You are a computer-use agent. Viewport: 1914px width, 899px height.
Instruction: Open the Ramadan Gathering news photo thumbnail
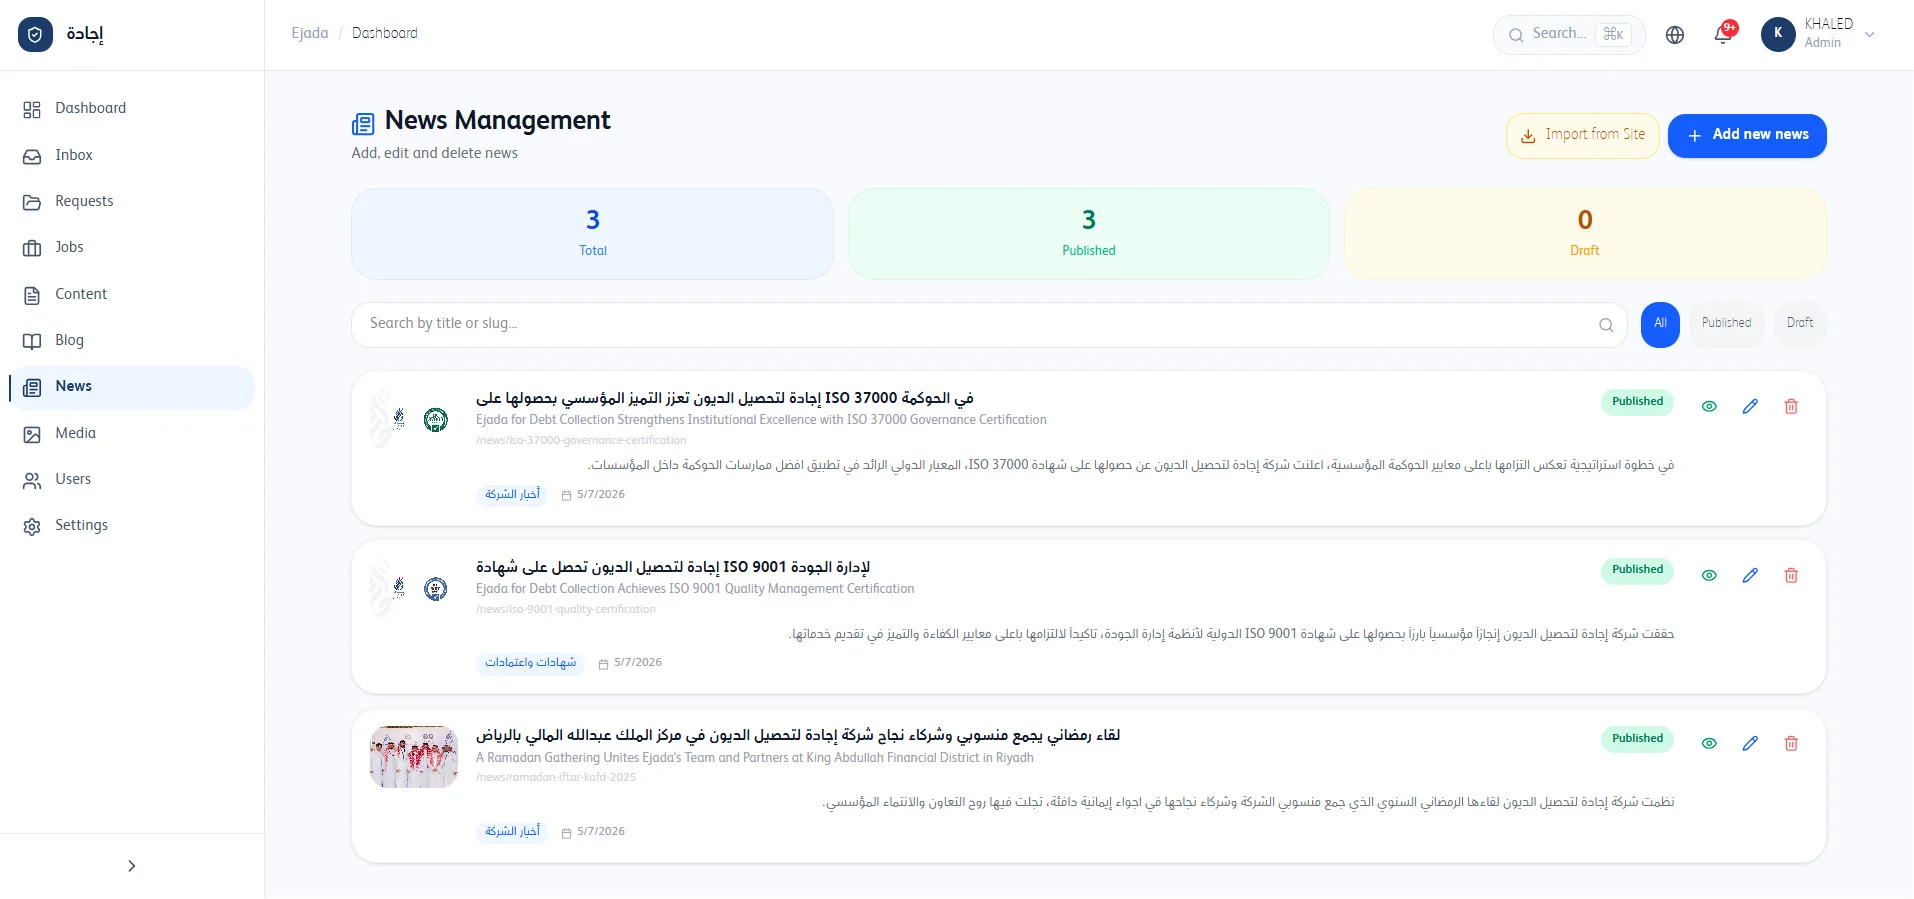[x=414, y=757]
